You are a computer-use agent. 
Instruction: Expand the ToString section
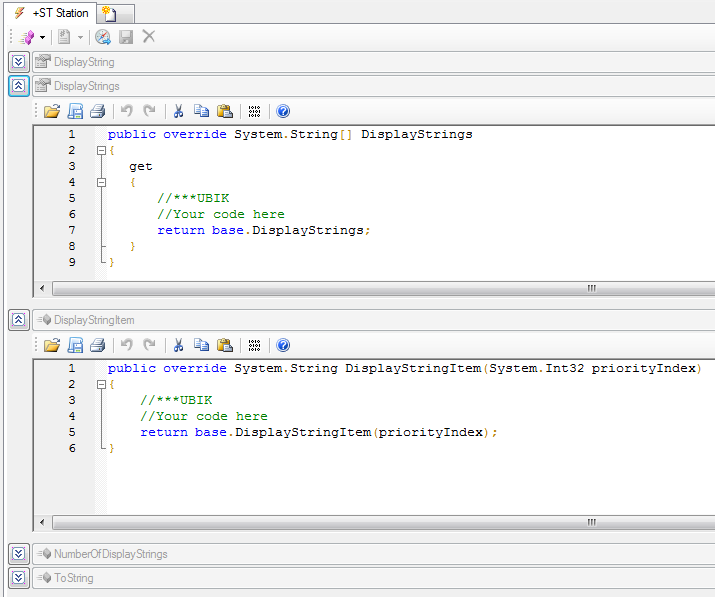[18, 577]
